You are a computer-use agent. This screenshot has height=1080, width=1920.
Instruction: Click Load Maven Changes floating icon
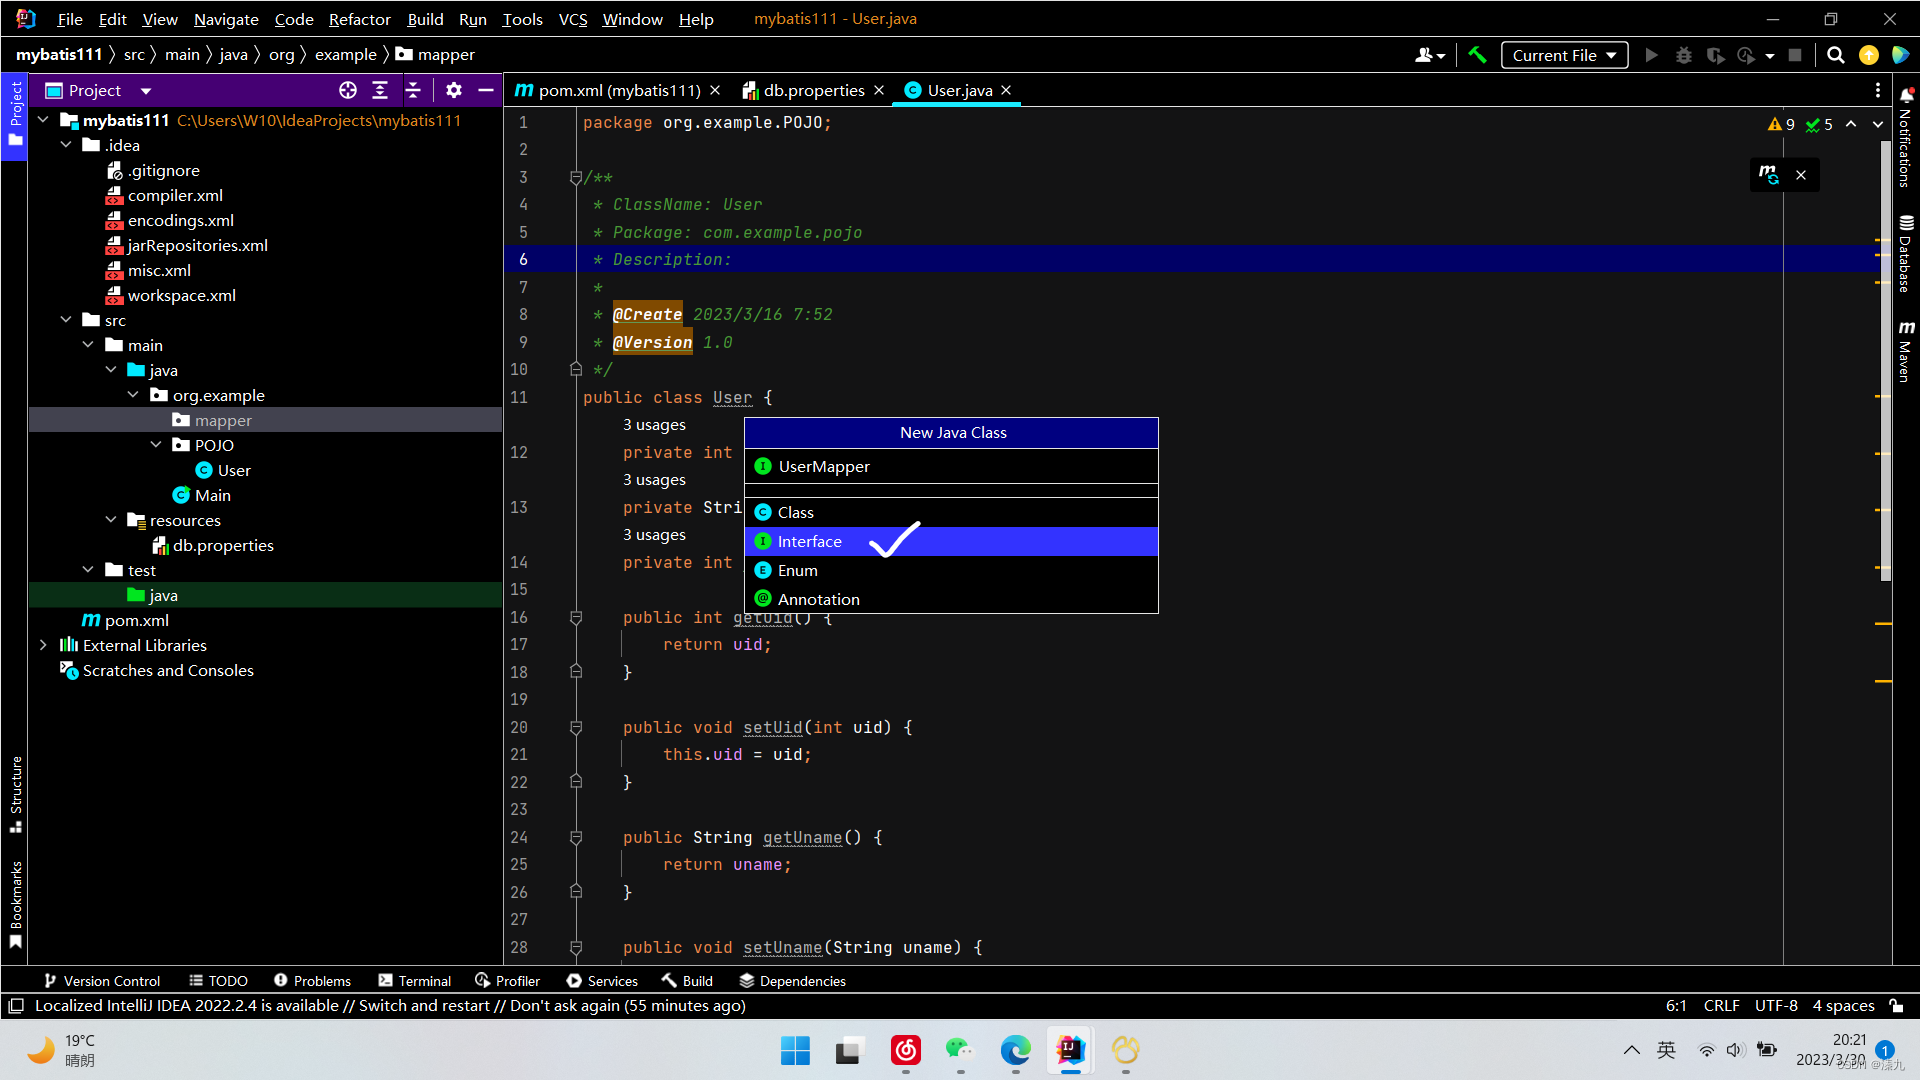(1768, 175)
